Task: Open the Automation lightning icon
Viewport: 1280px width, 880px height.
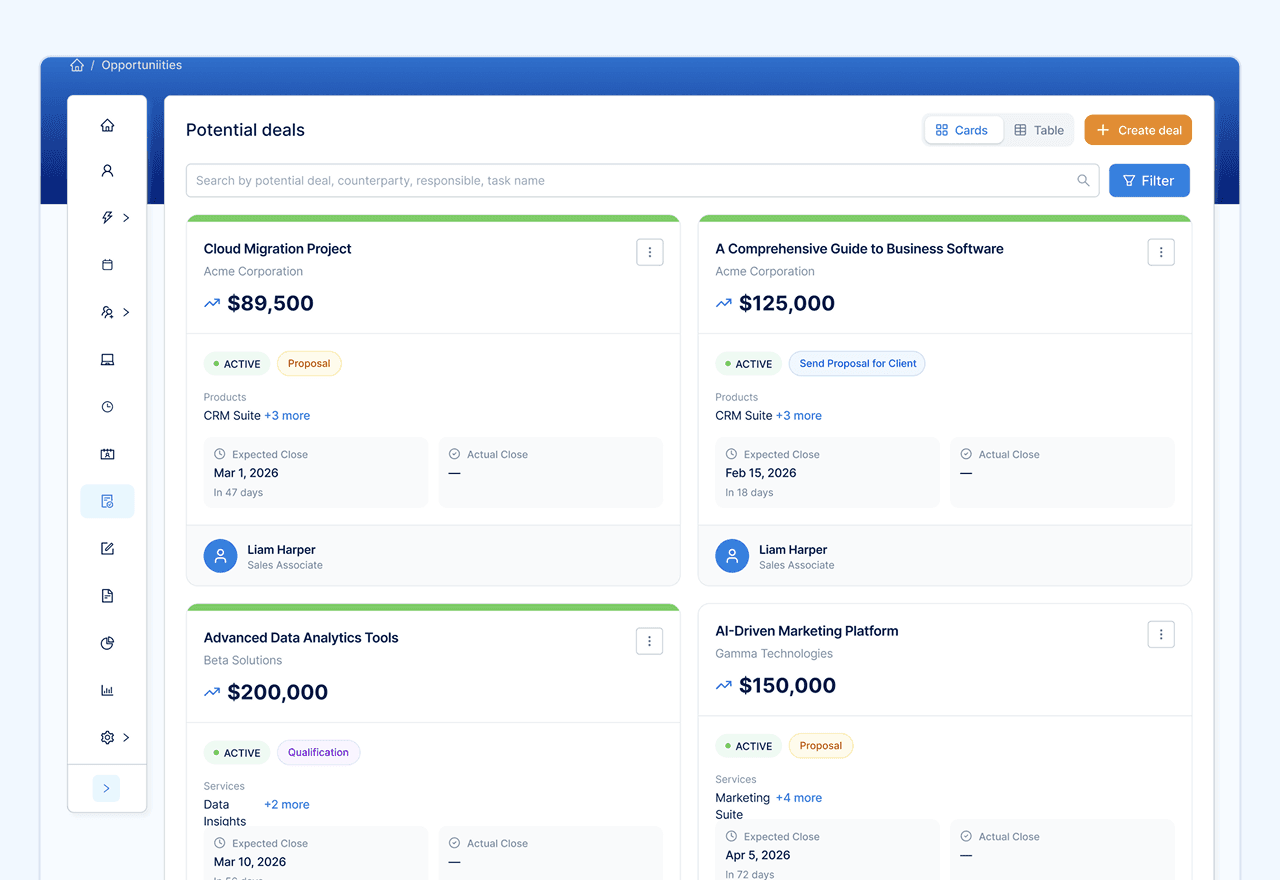Action: click(107, 217)
